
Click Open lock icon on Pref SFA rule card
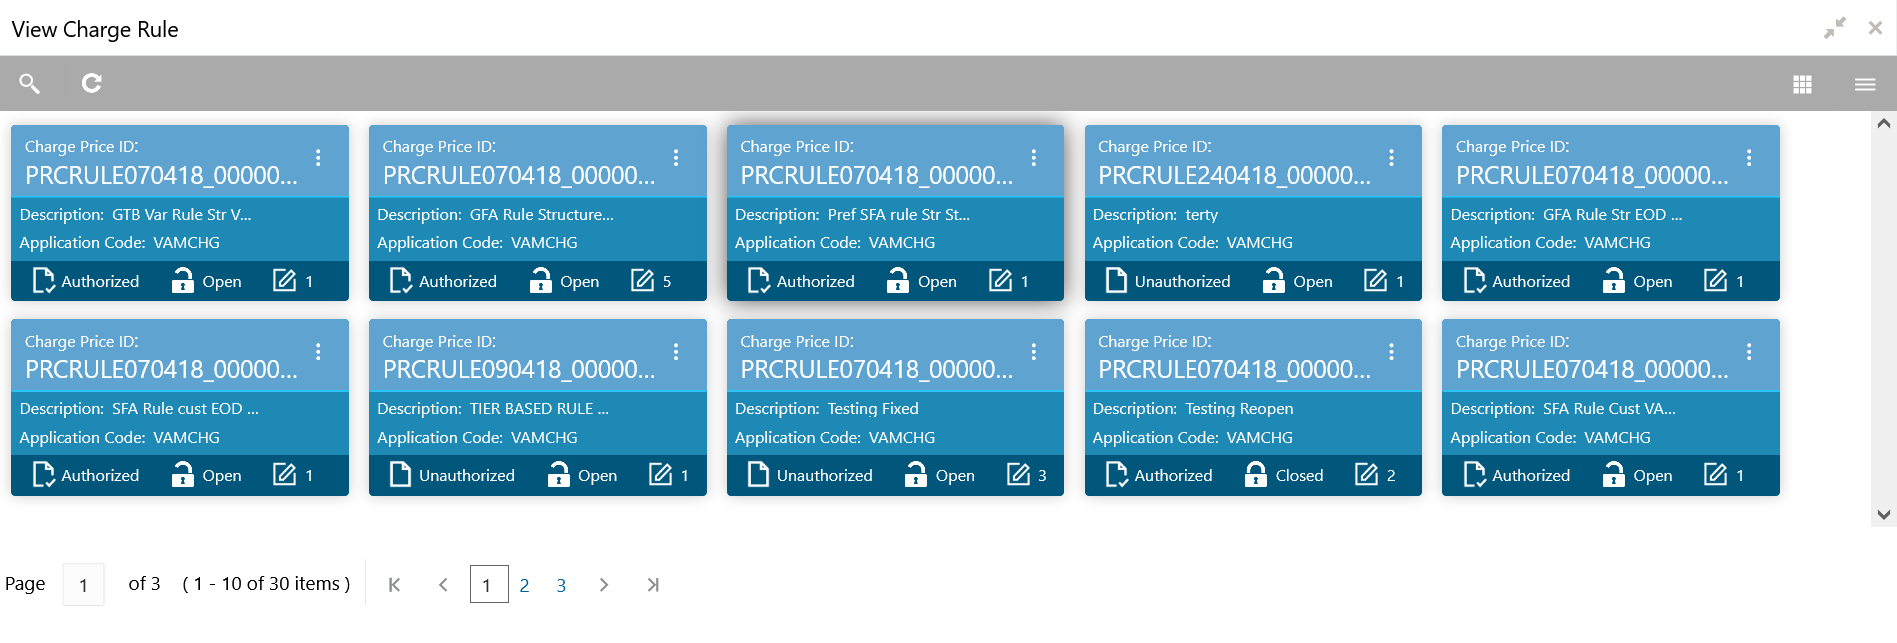point(898,281)
